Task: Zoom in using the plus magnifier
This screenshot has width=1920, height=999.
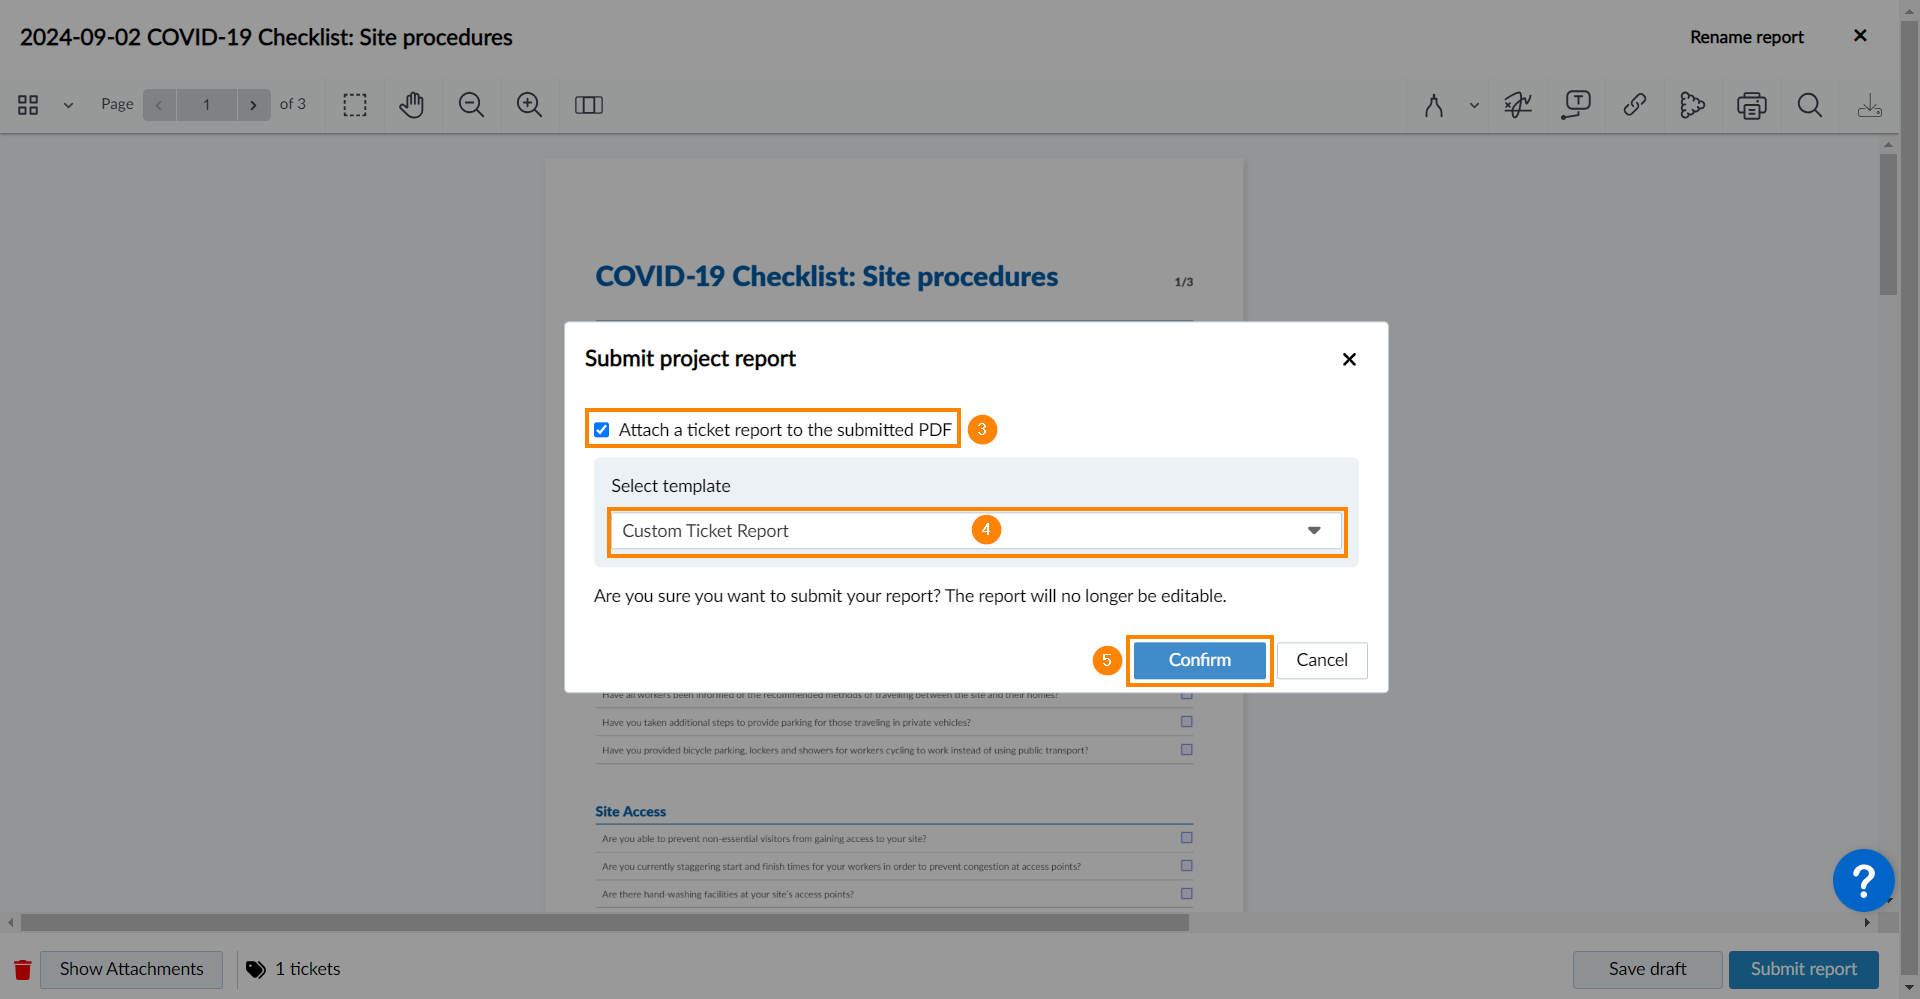Action: coord(529,105)
